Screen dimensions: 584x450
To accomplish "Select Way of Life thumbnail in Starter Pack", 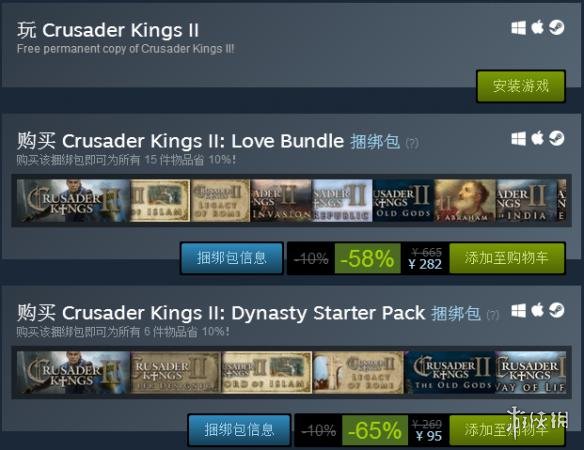I will pos(531,373).
